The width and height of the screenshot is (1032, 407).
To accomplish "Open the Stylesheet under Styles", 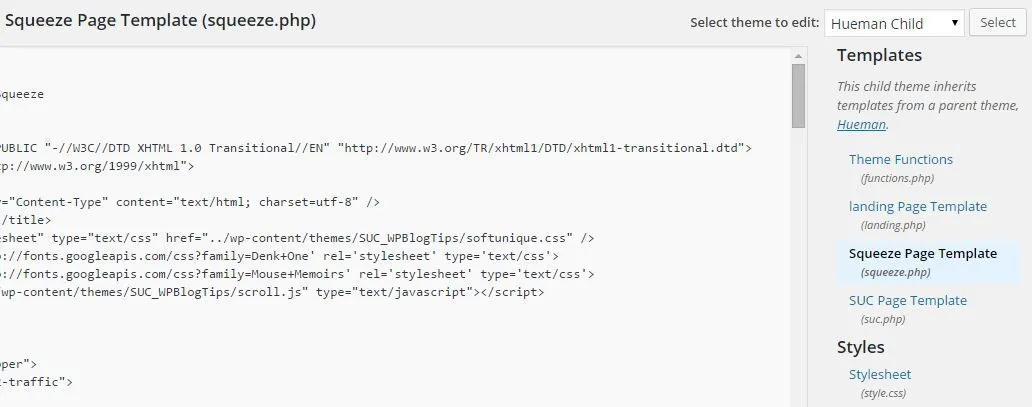I will (880, 375).
